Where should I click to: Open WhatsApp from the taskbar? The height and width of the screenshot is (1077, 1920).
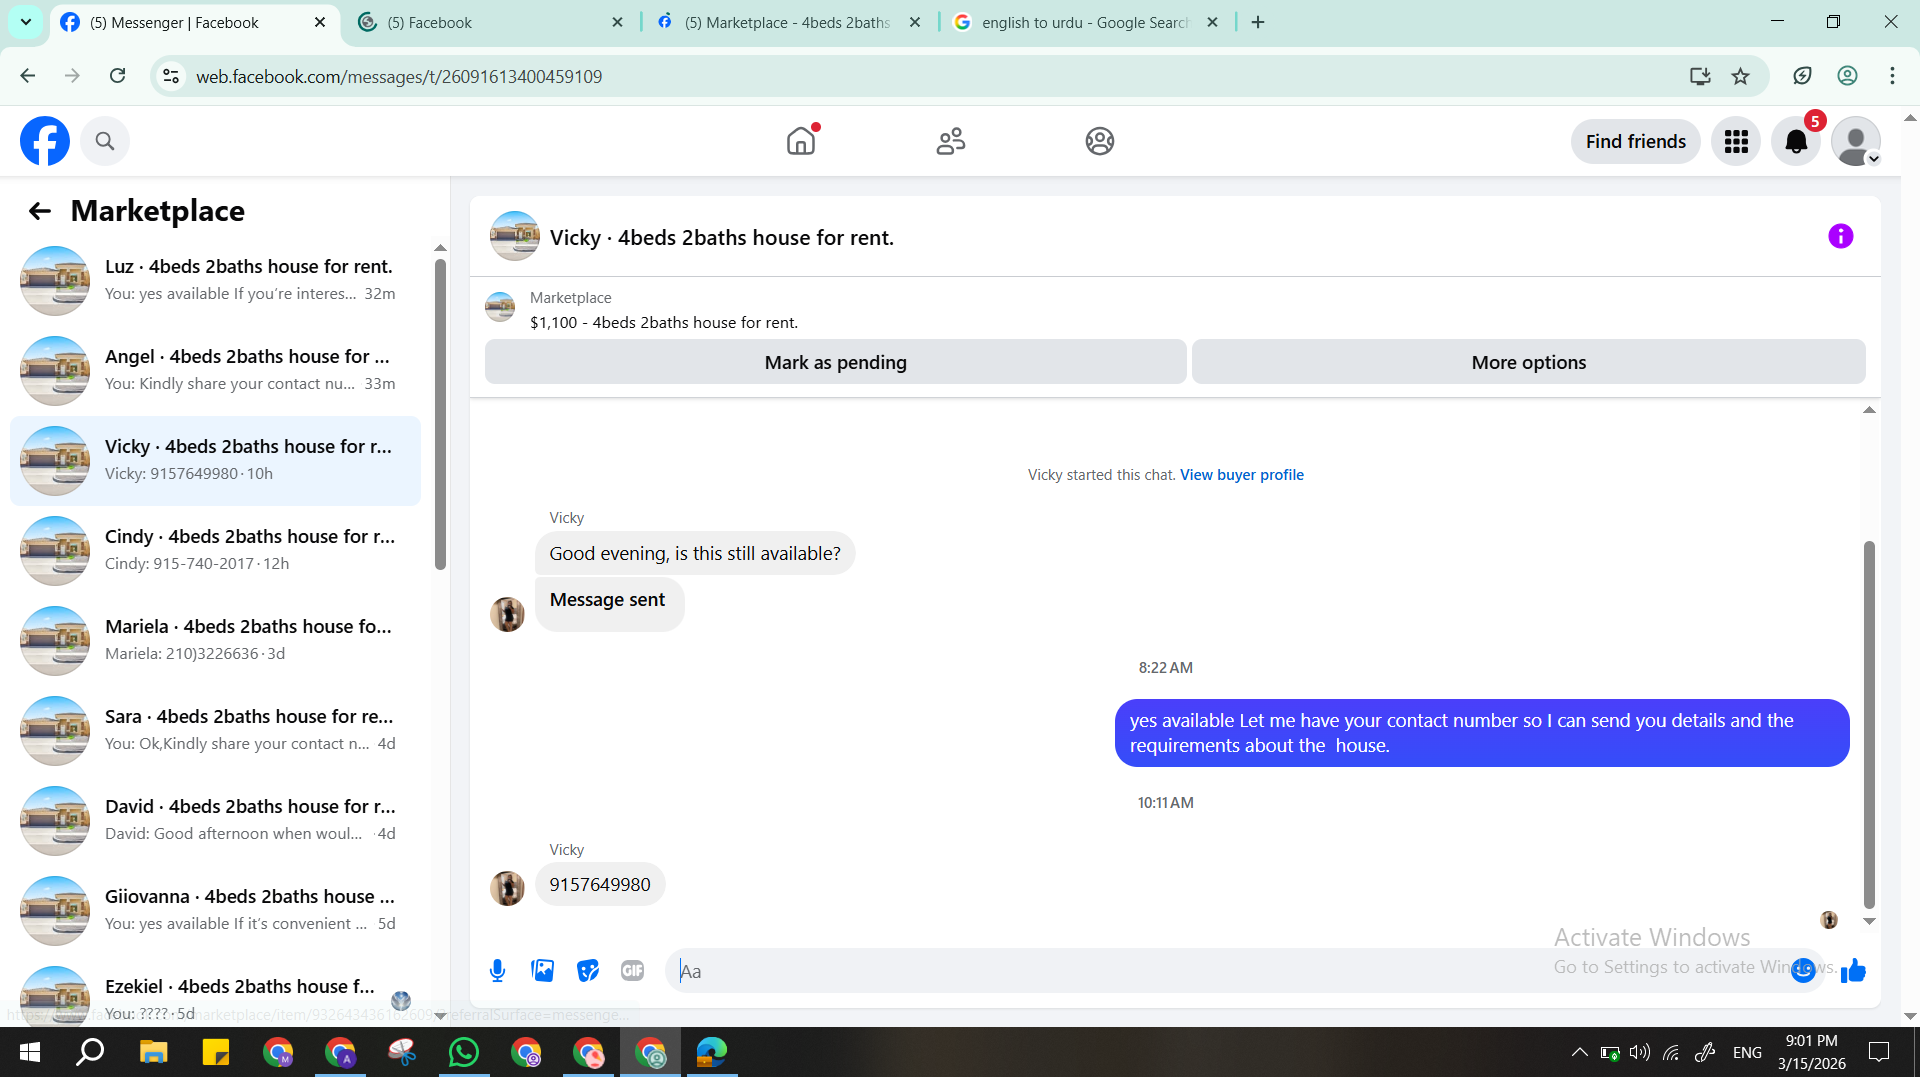tap(464, 1052)
